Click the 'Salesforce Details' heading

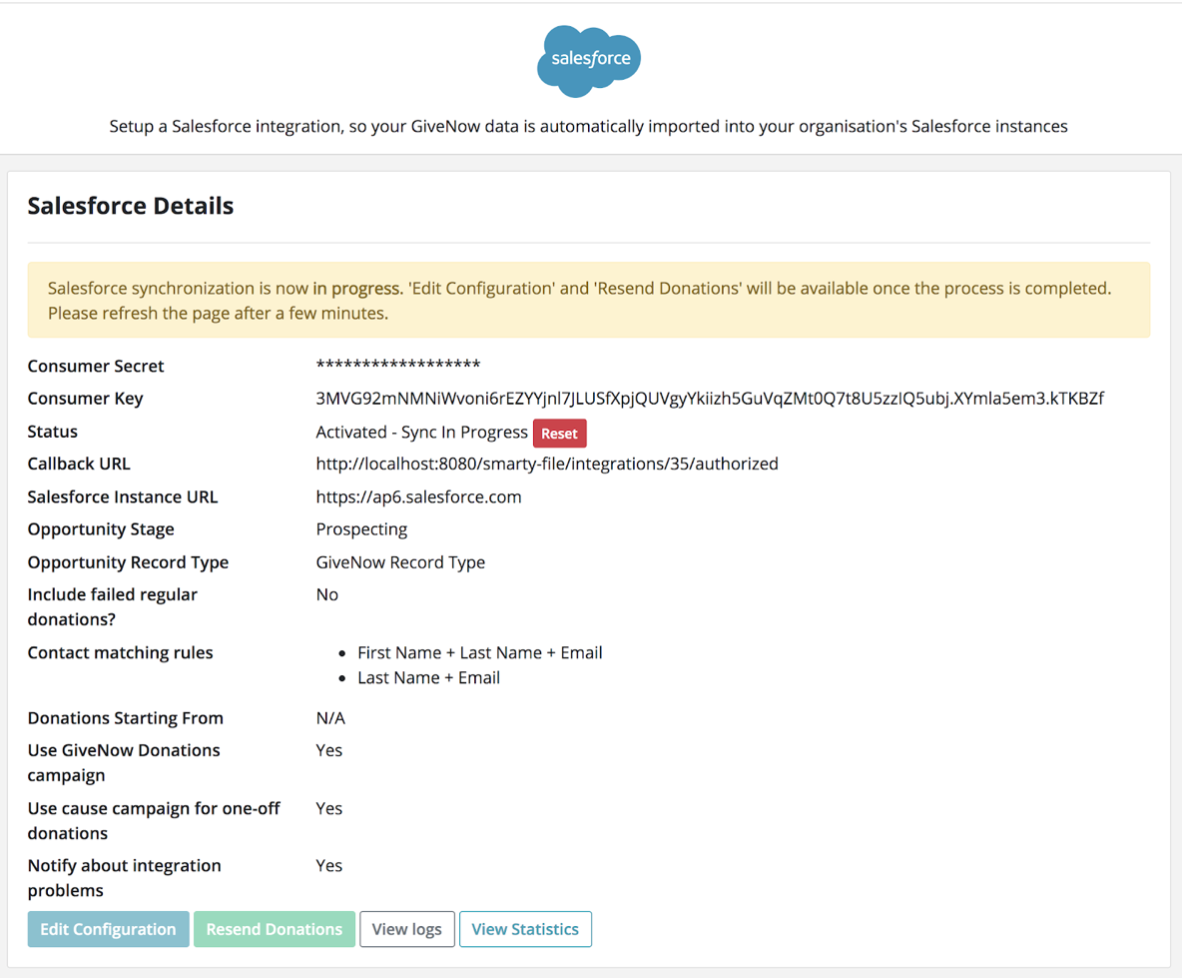point(130,206)
